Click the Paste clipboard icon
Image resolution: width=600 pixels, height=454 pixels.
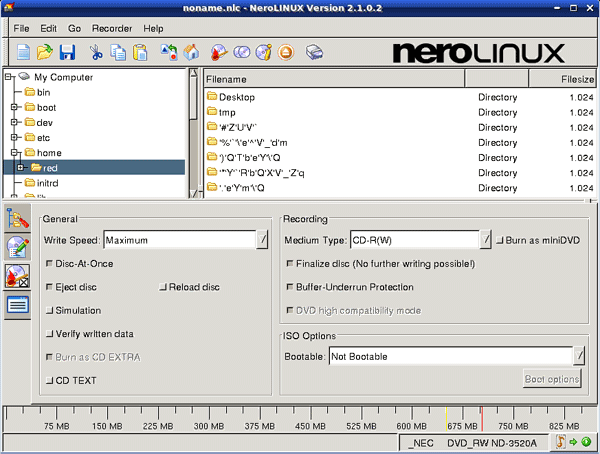coord(140,52)
